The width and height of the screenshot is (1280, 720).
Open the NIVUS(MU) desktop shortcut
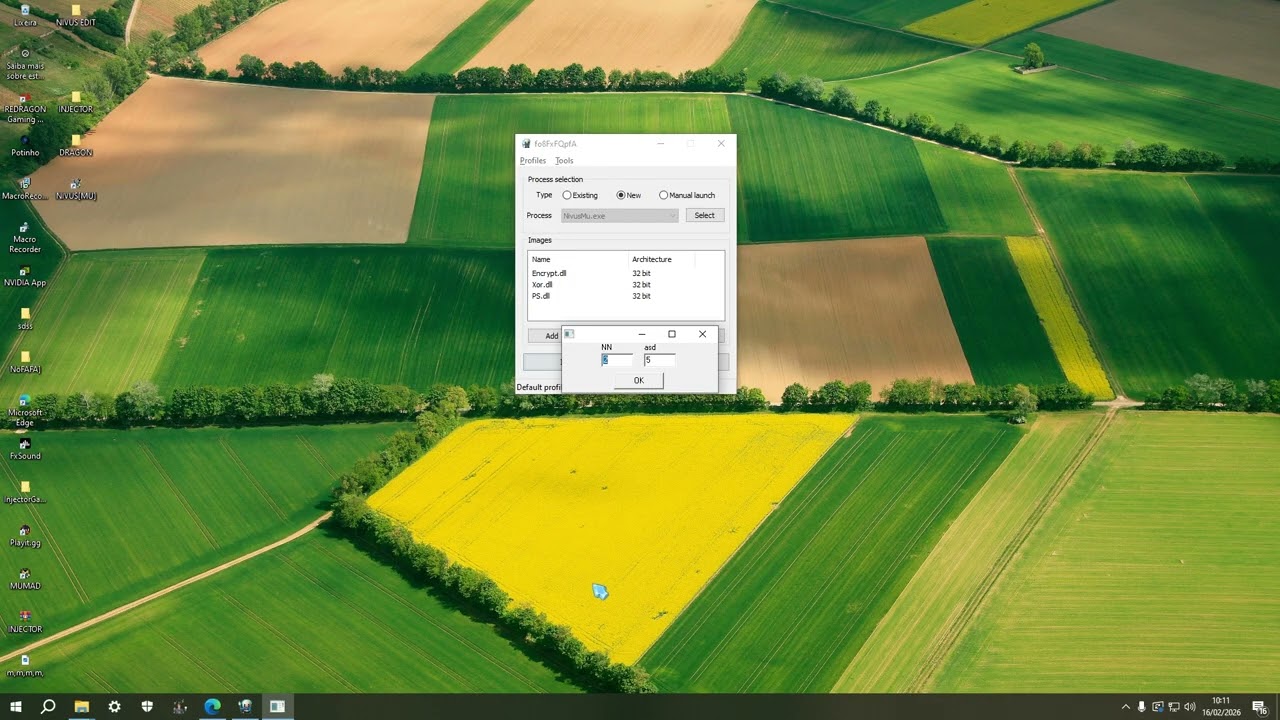point(76,188)
